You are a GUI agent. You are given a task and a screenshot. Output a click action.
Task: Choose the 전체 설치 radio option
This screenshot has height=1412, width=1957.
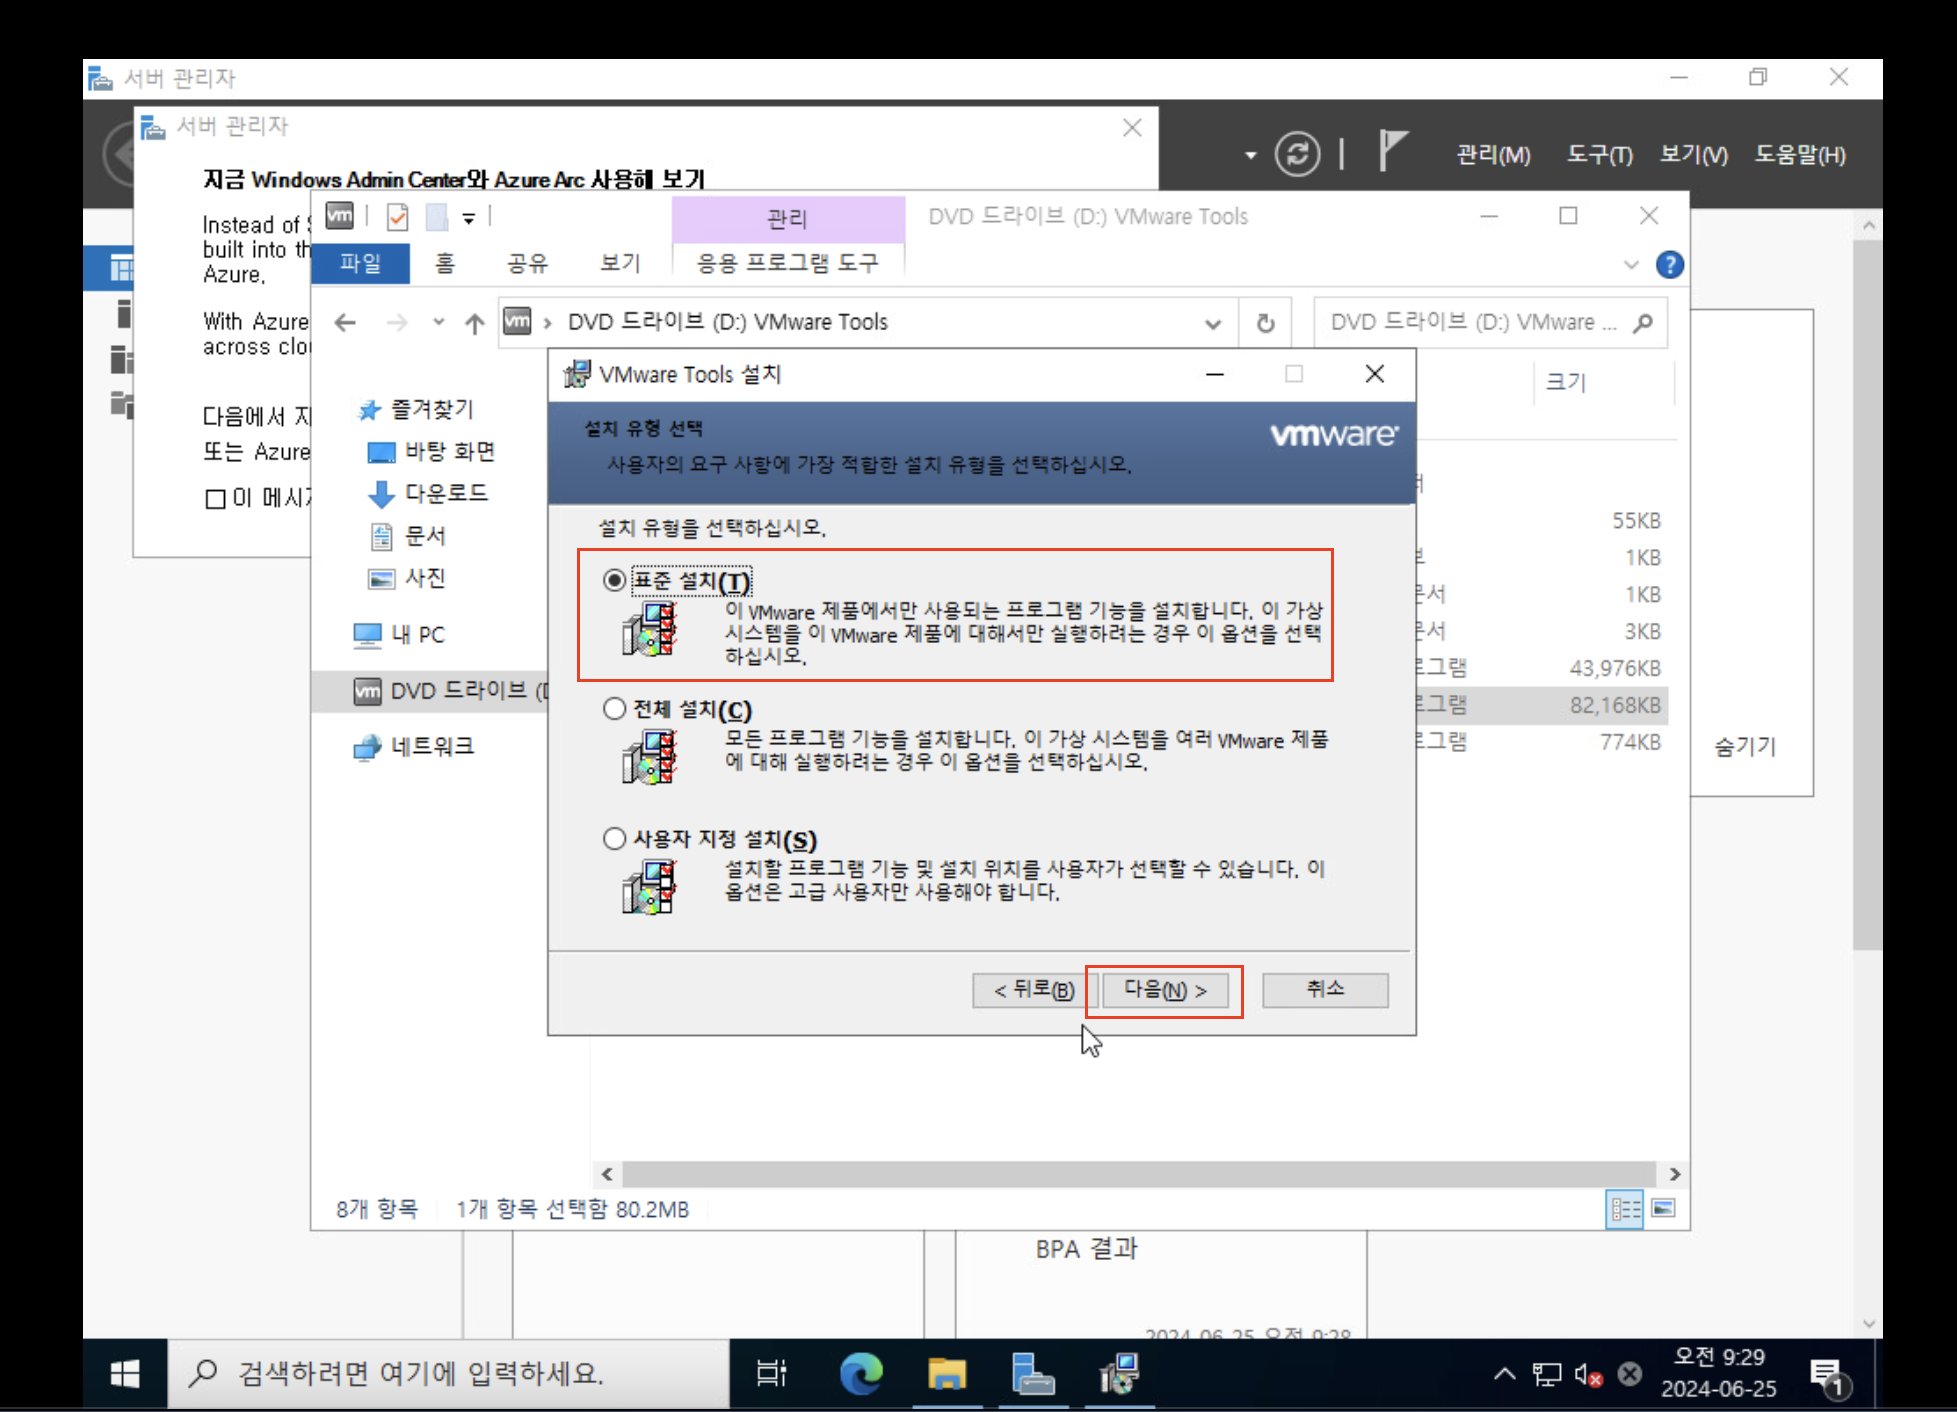tap(615, 709)
